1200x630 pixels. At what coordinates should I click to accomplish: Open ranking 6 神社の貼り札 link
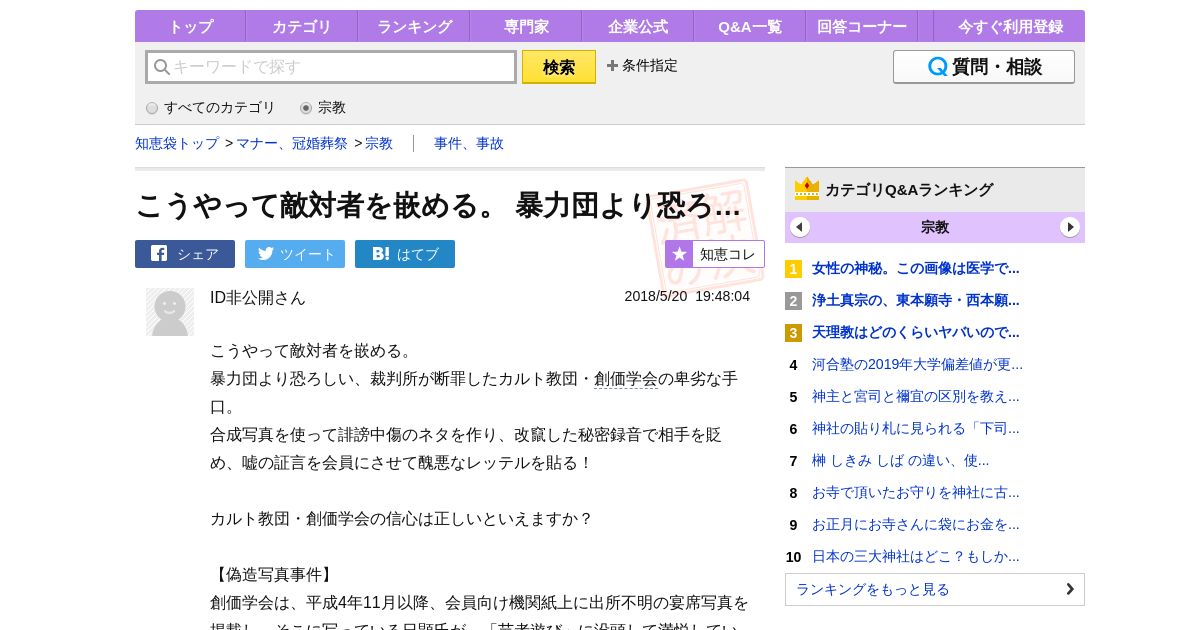coord(916,428)
